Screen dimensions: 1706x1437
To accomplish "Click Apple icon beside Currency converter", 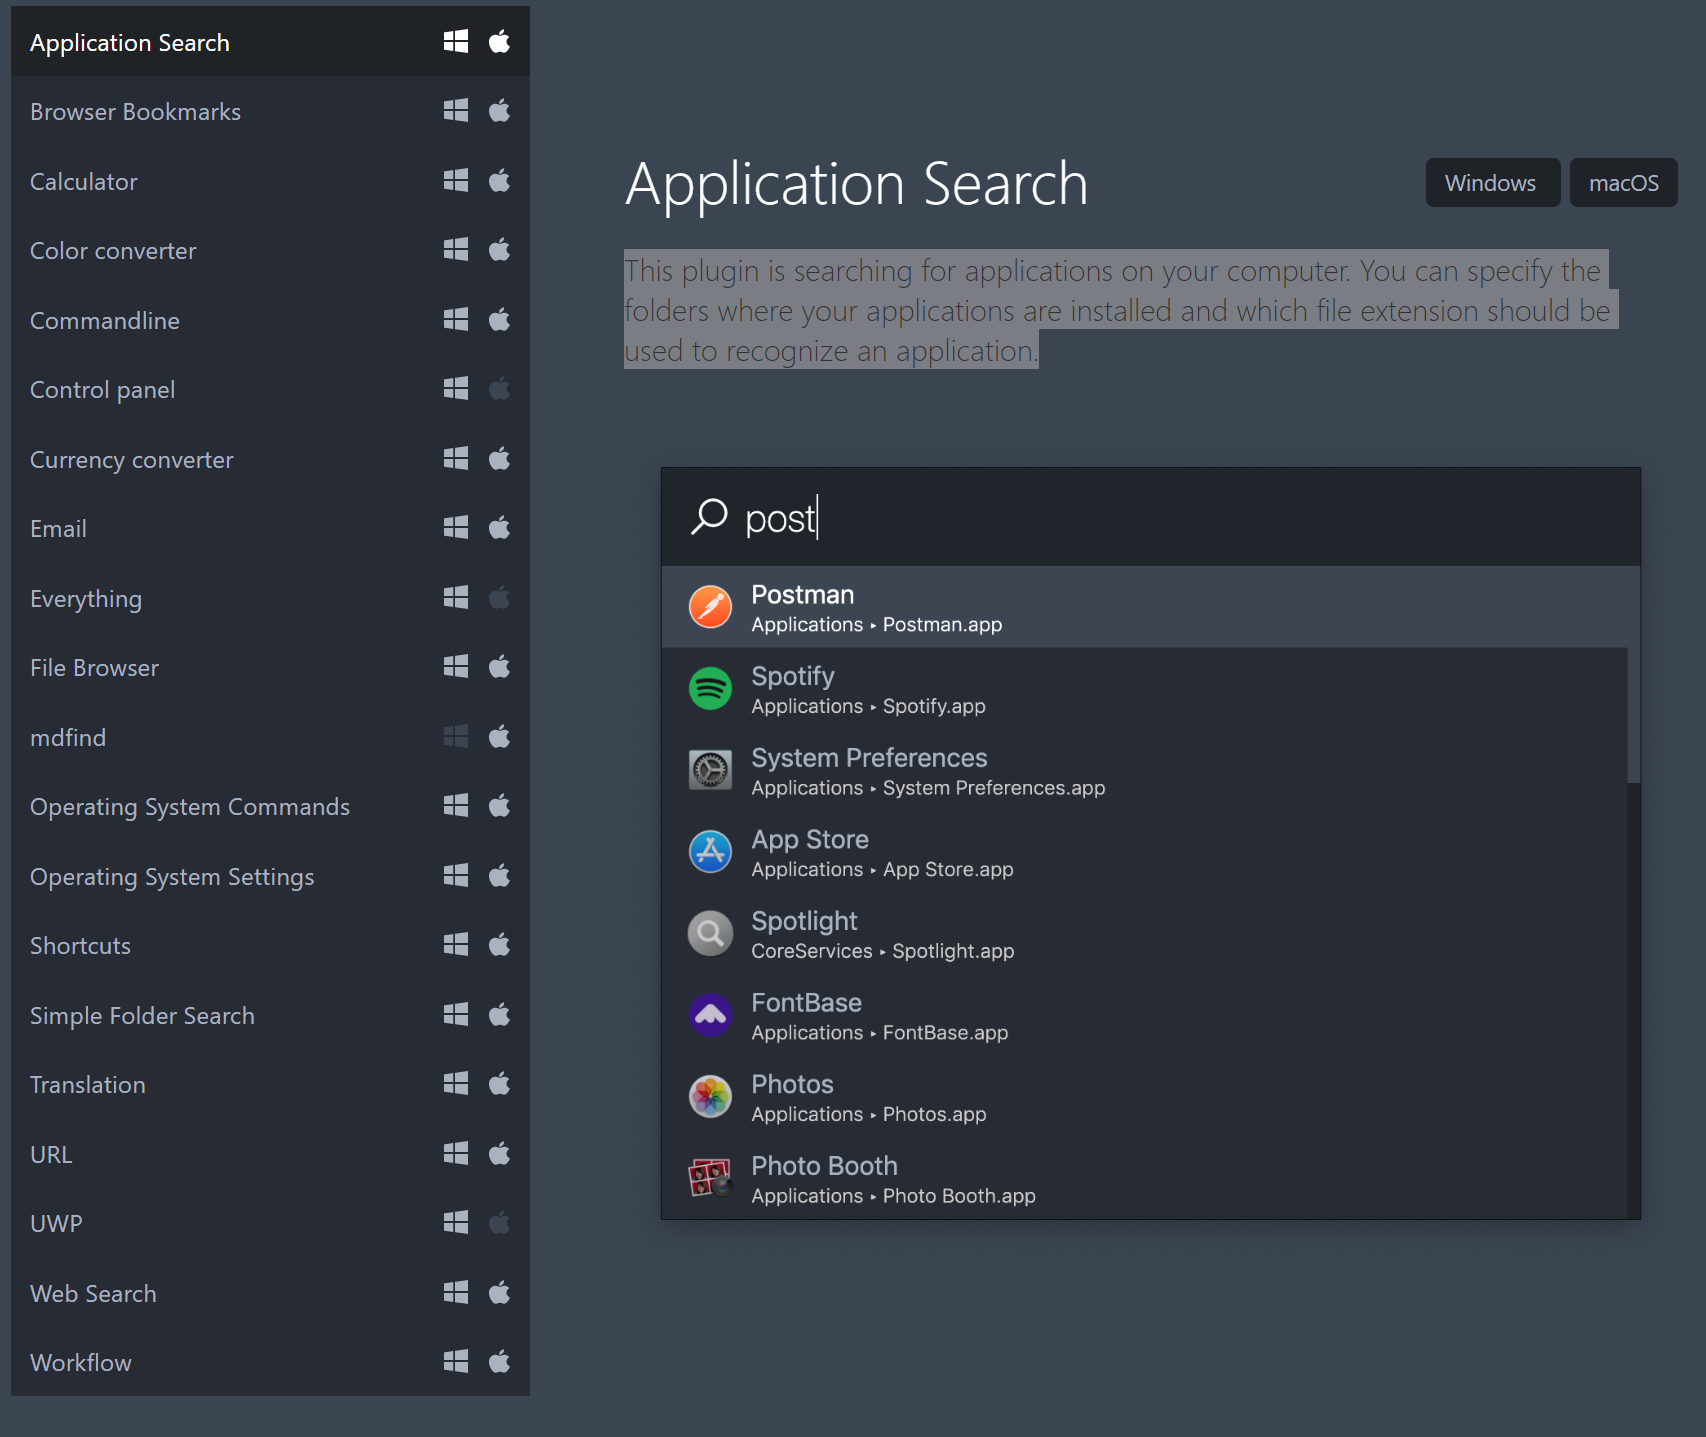I will point(499,458).
